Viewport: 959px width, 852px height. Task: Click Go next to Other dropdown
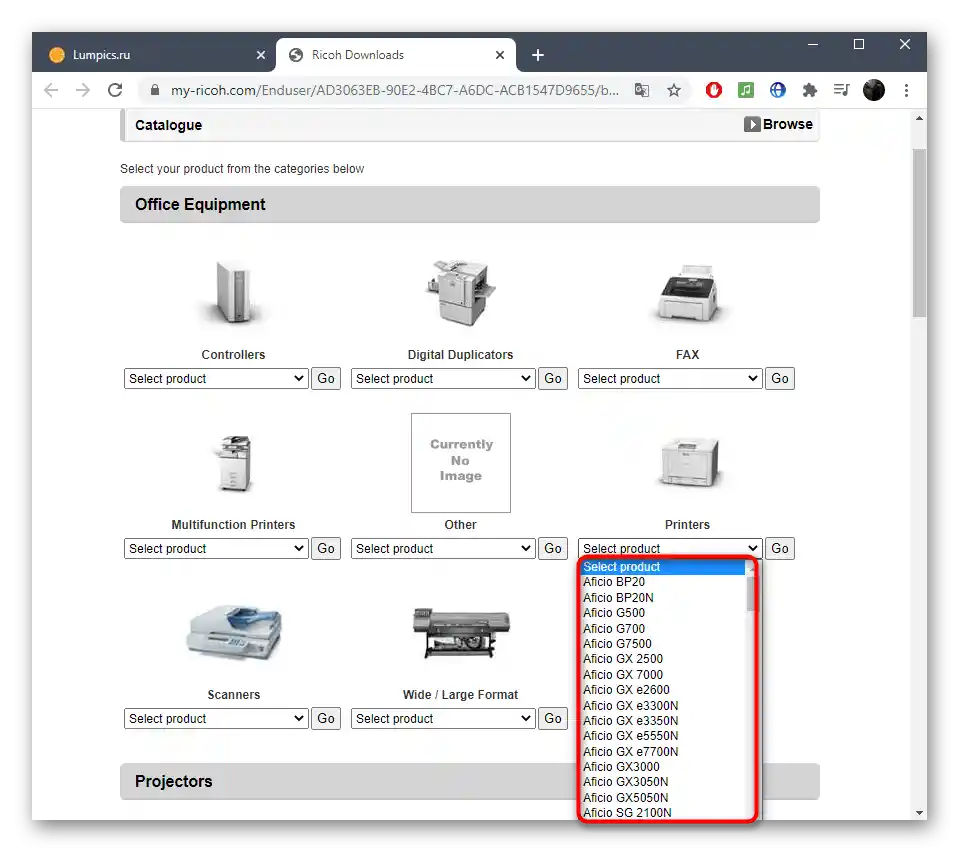point(553,549)
